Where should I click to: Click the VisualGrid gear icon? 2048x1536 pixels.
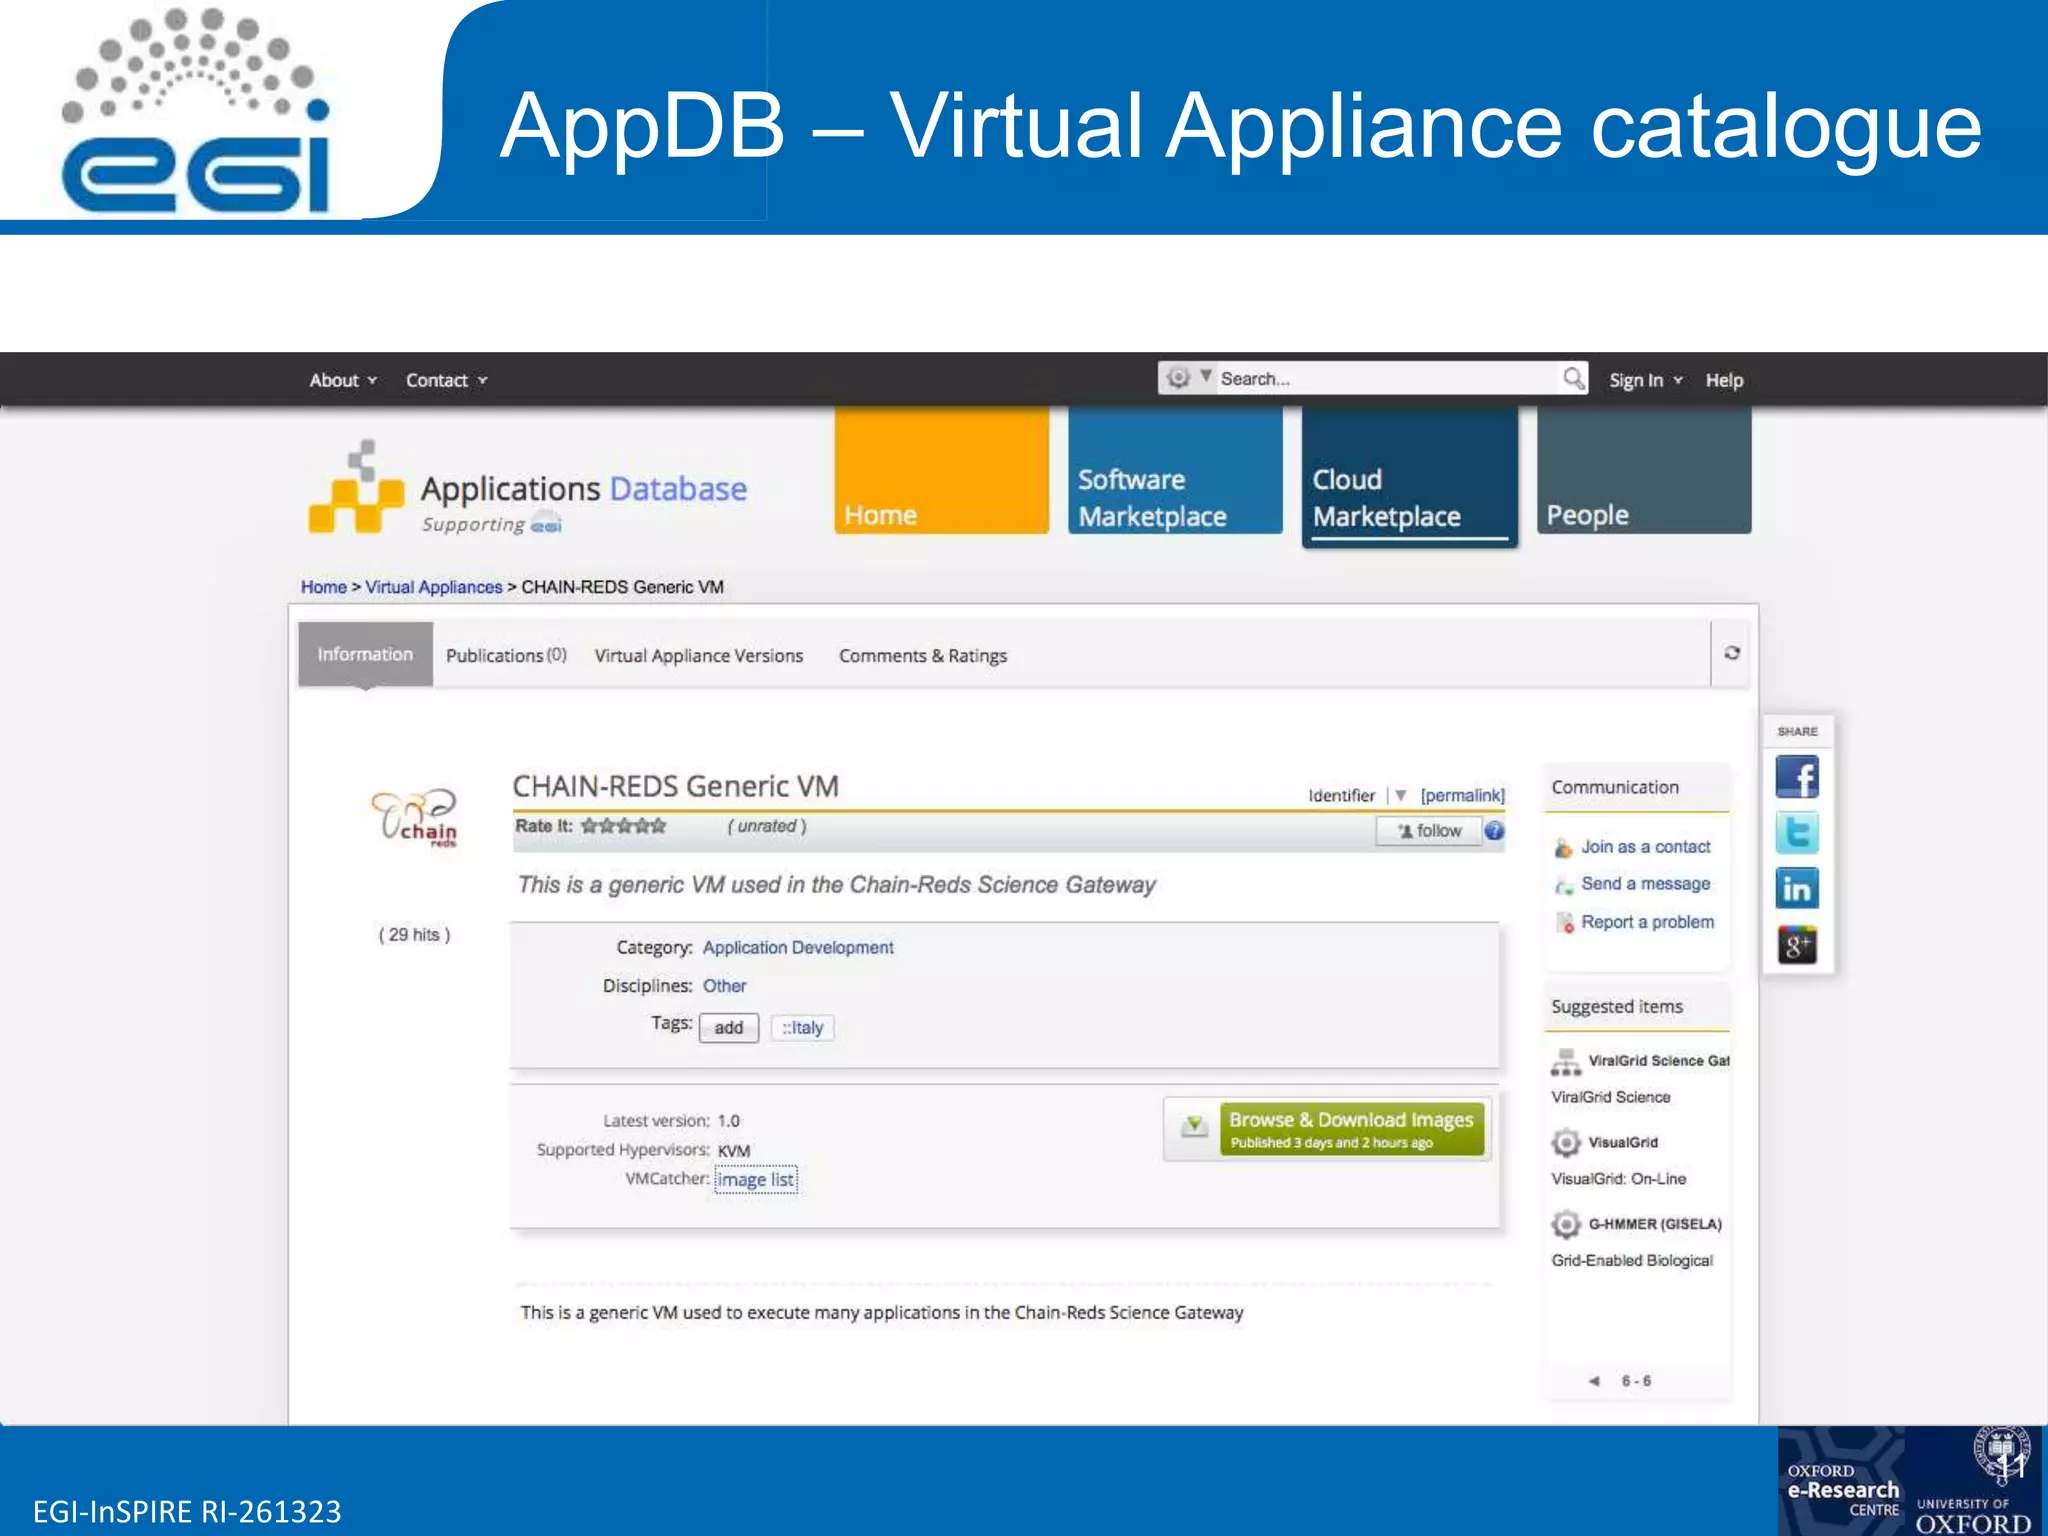pyautogui.click(x=1565, y=1142)
